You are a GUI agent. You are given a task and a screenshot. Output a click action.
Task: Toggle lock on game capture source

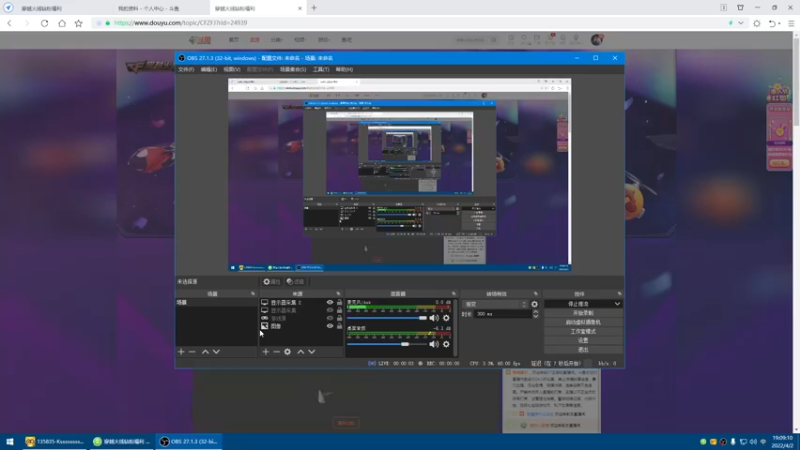[x=339, y=318]
